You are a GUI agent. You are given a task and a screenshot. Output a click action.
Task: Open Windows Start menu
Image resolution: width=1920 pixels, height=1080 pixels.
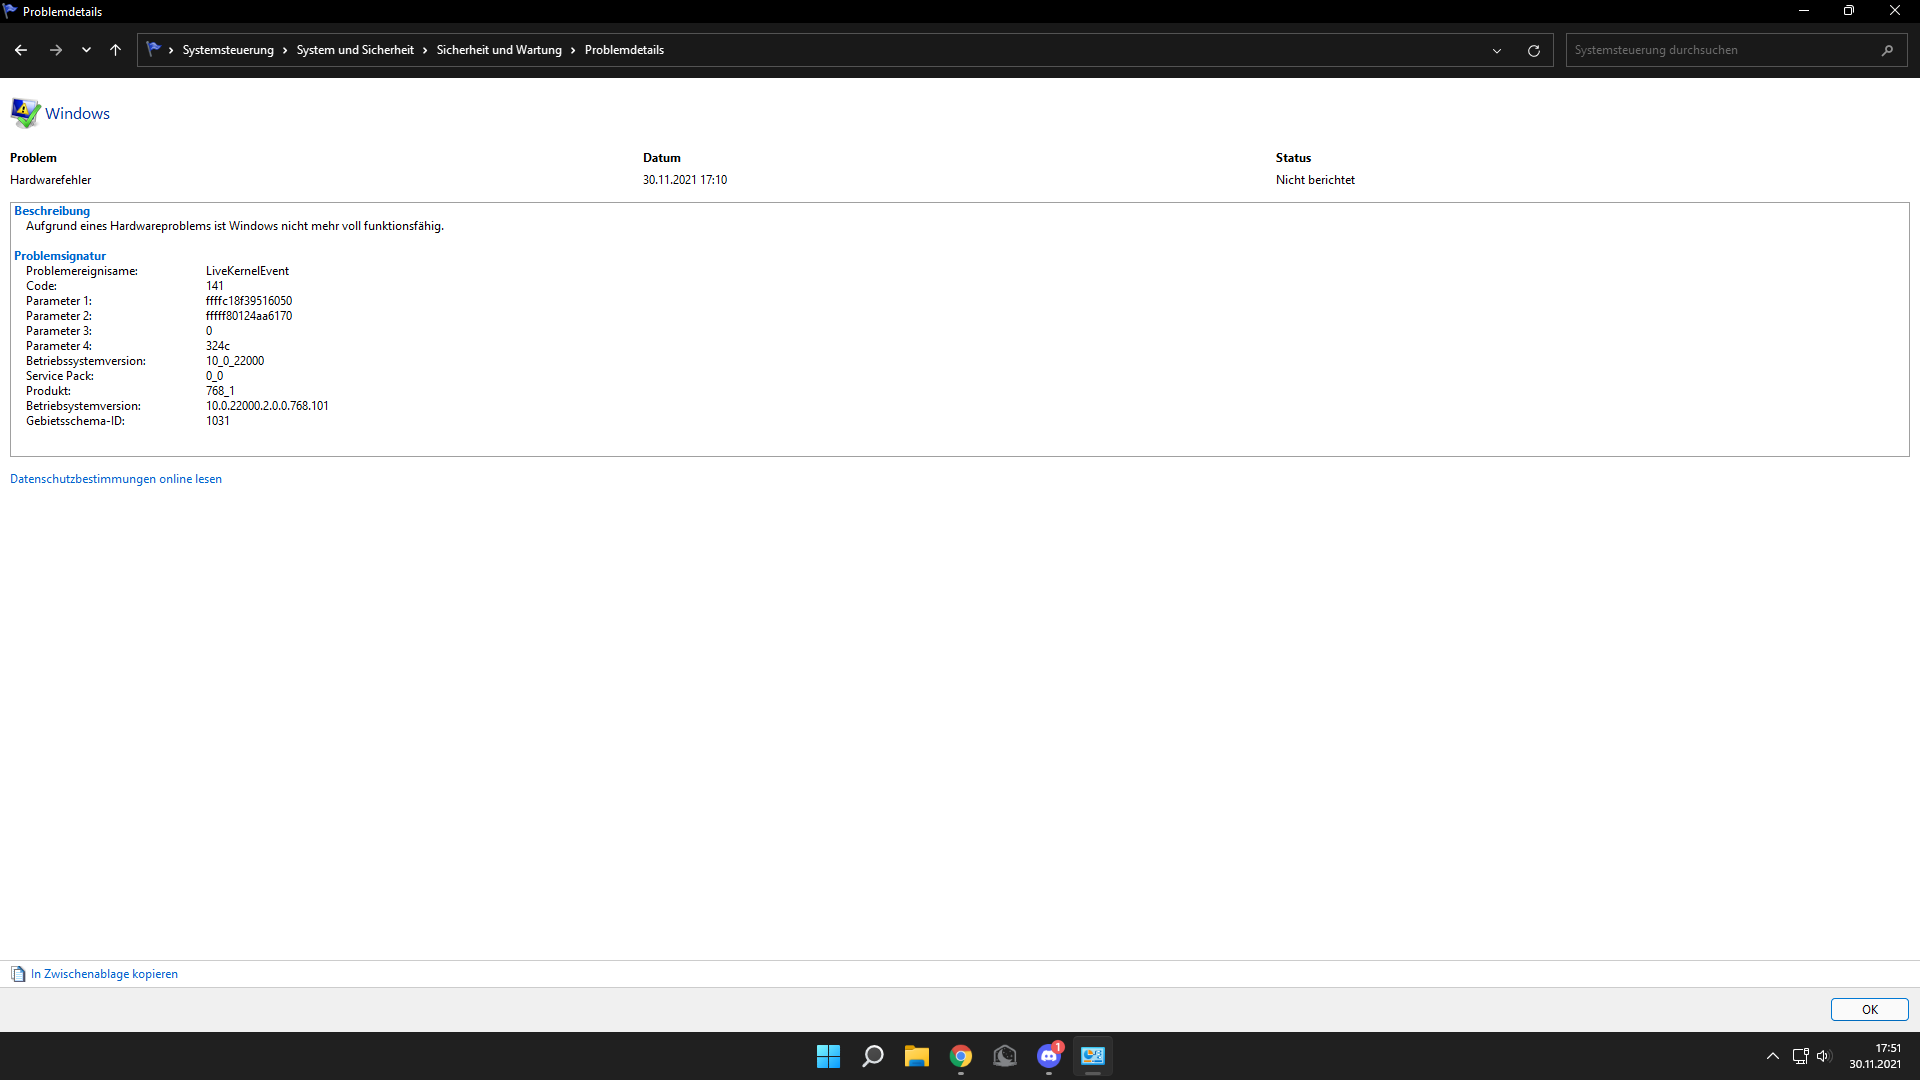pyautogui.click(x=828, y=1056)
